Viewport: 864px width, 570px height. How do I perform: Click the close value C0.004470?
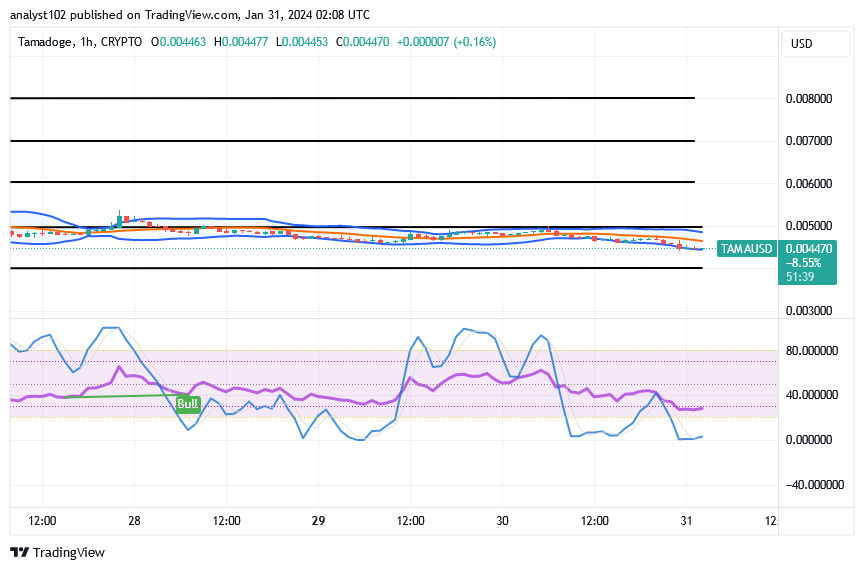363,42
